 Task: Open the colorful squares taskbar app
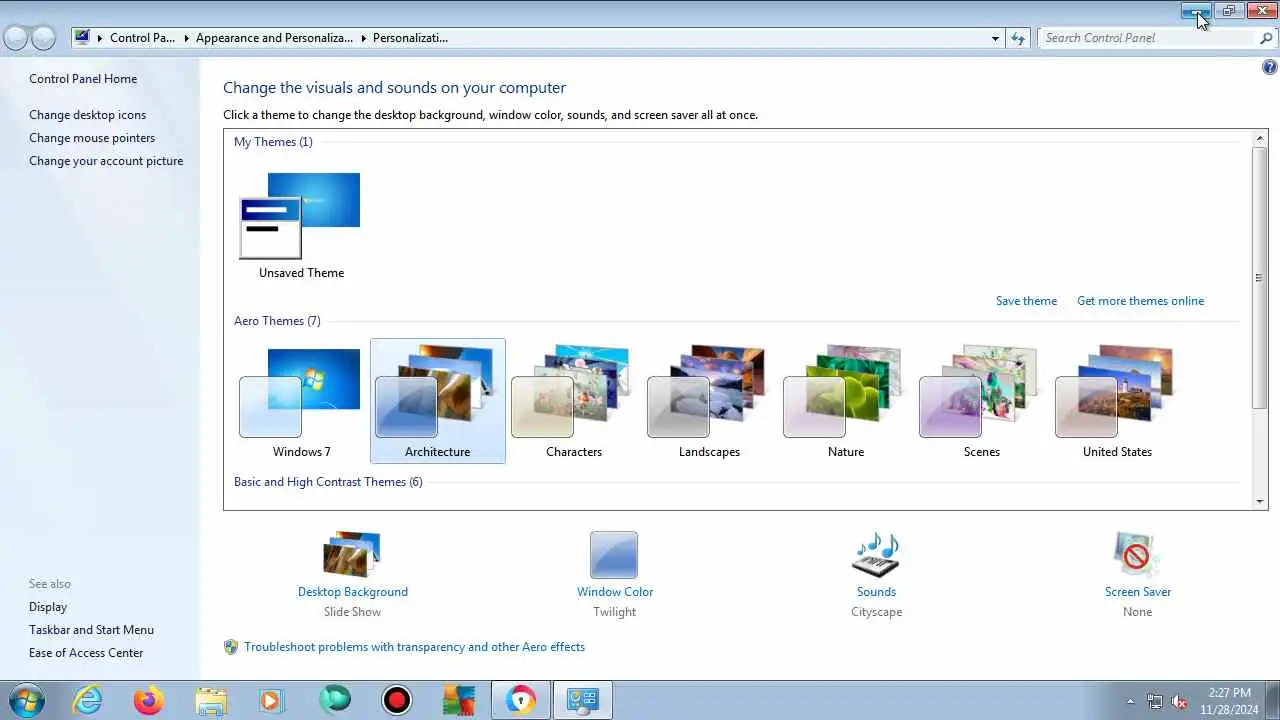(x=459, y=700)
